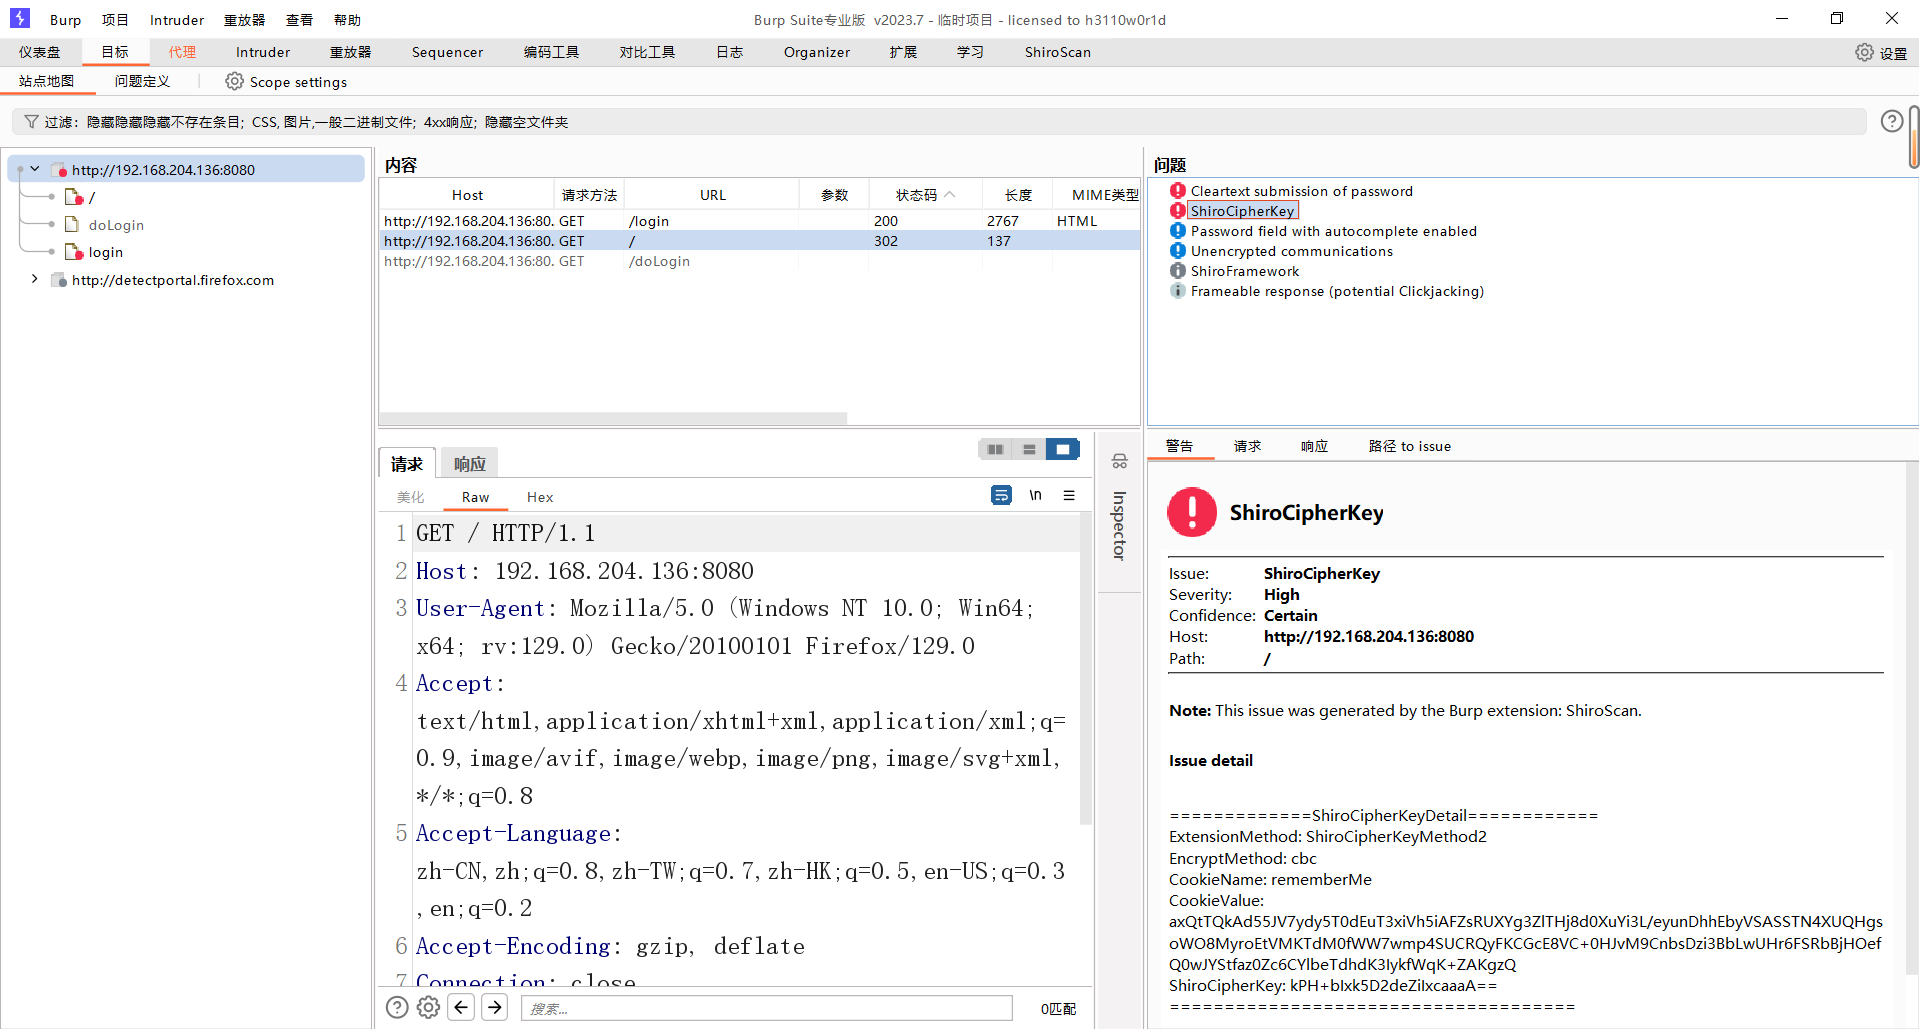1920x1029 pixels.
Task: Click the red alert icon beside ShiroCipherKey issue
Action: click(1178, 211)
